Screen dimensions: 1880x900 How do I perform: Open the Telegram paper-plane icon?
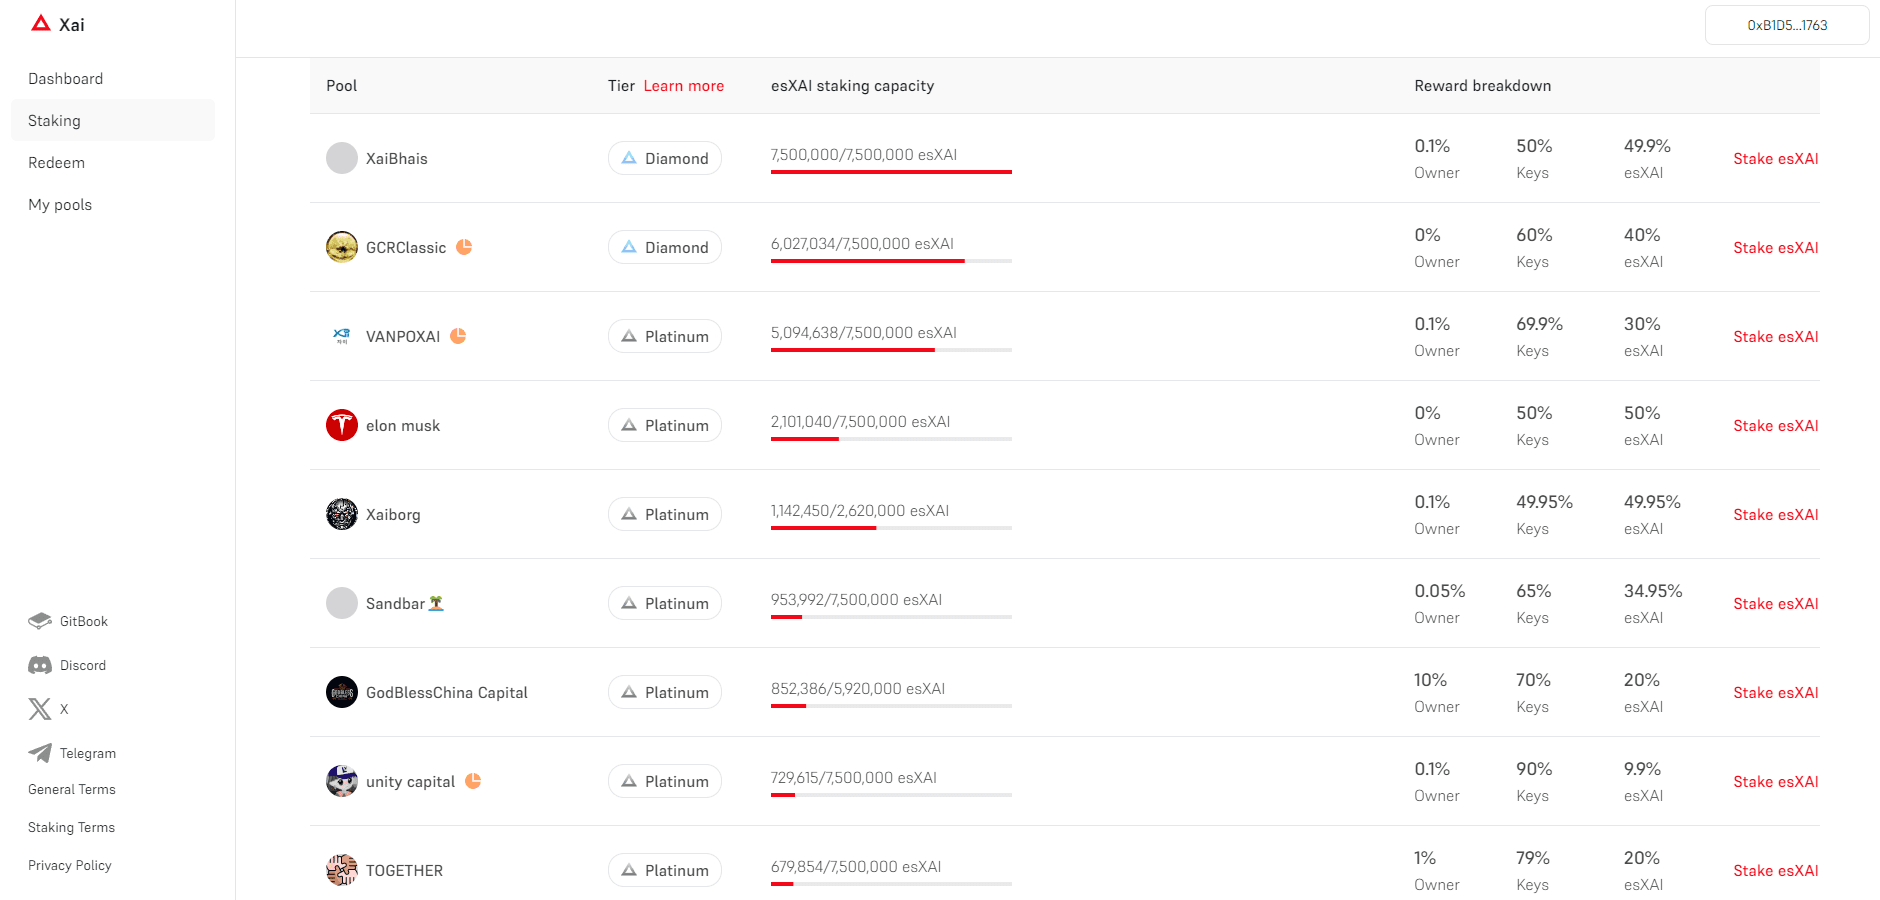point(40,753)
